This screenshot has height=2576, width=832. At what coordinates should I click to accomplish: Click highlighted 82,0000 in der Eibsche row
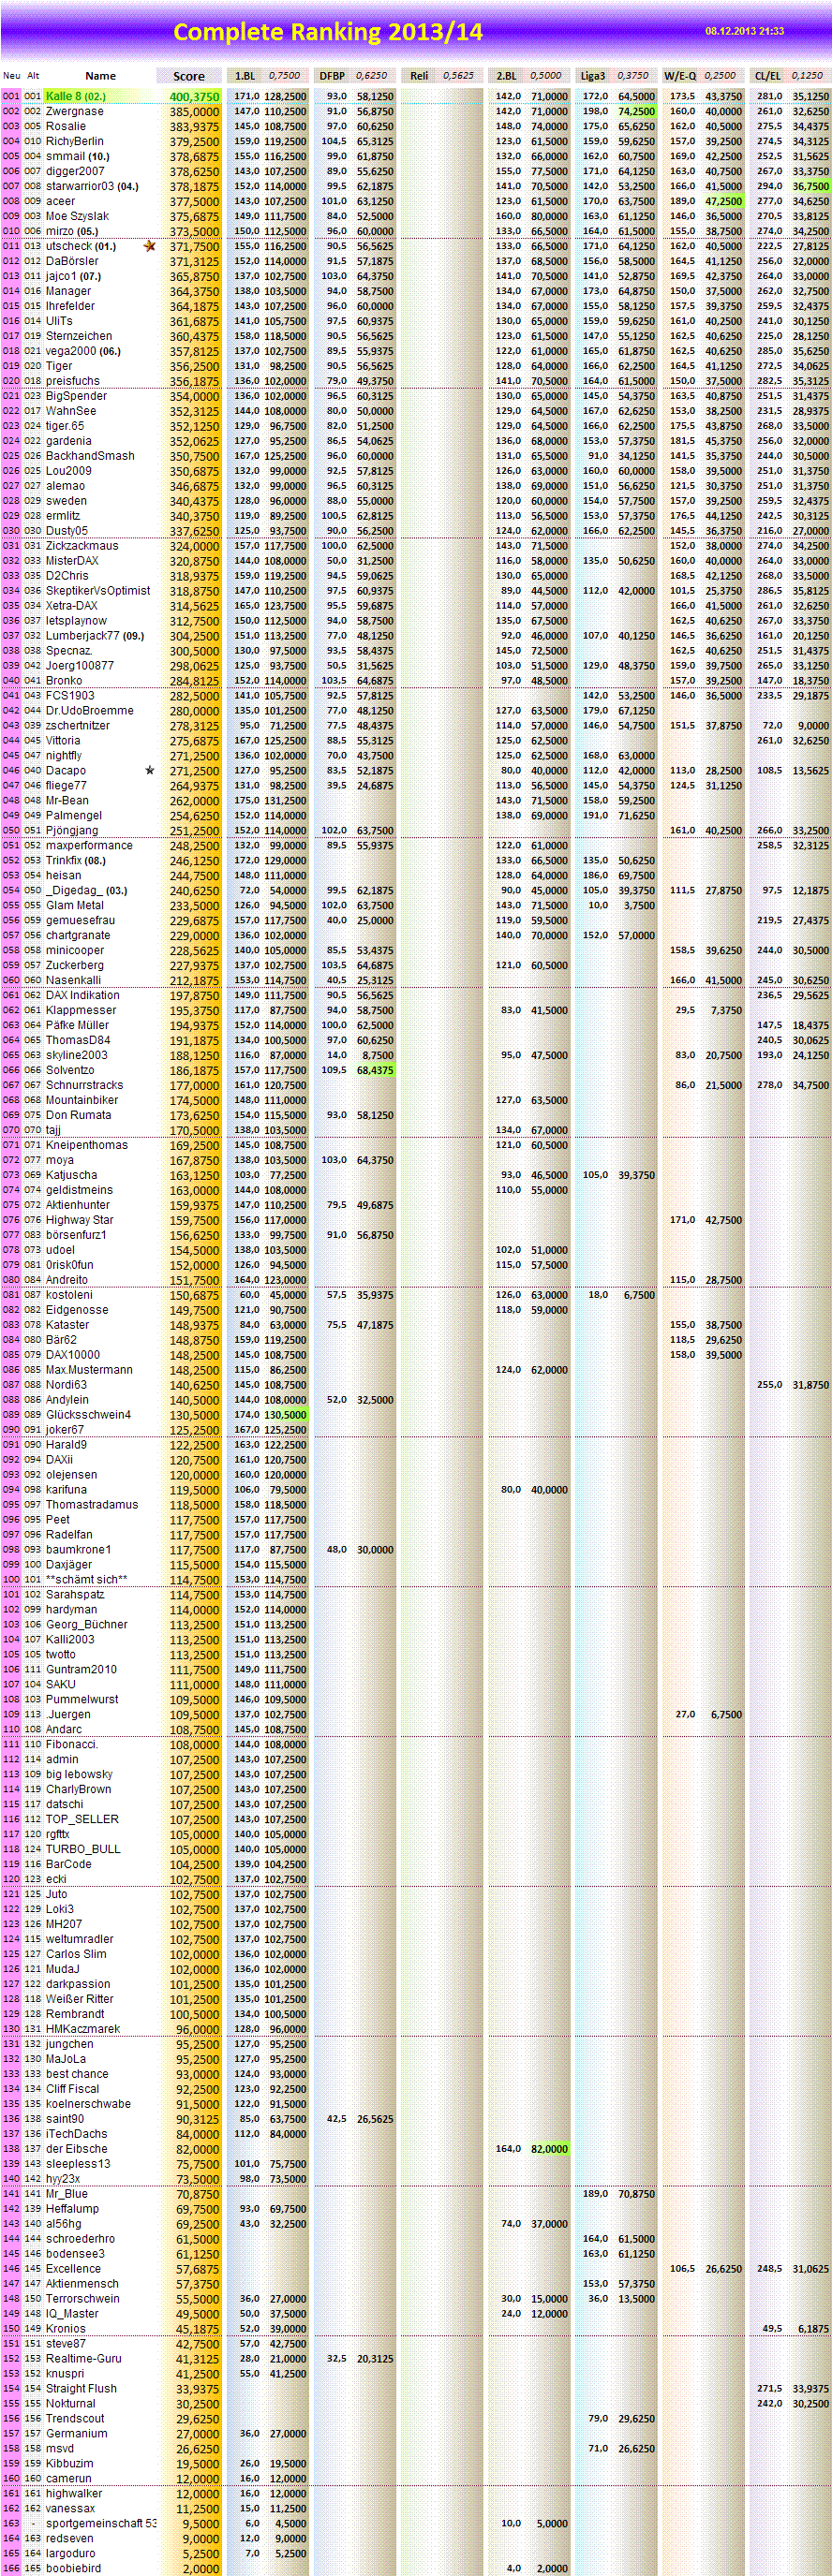[549, 2149]
